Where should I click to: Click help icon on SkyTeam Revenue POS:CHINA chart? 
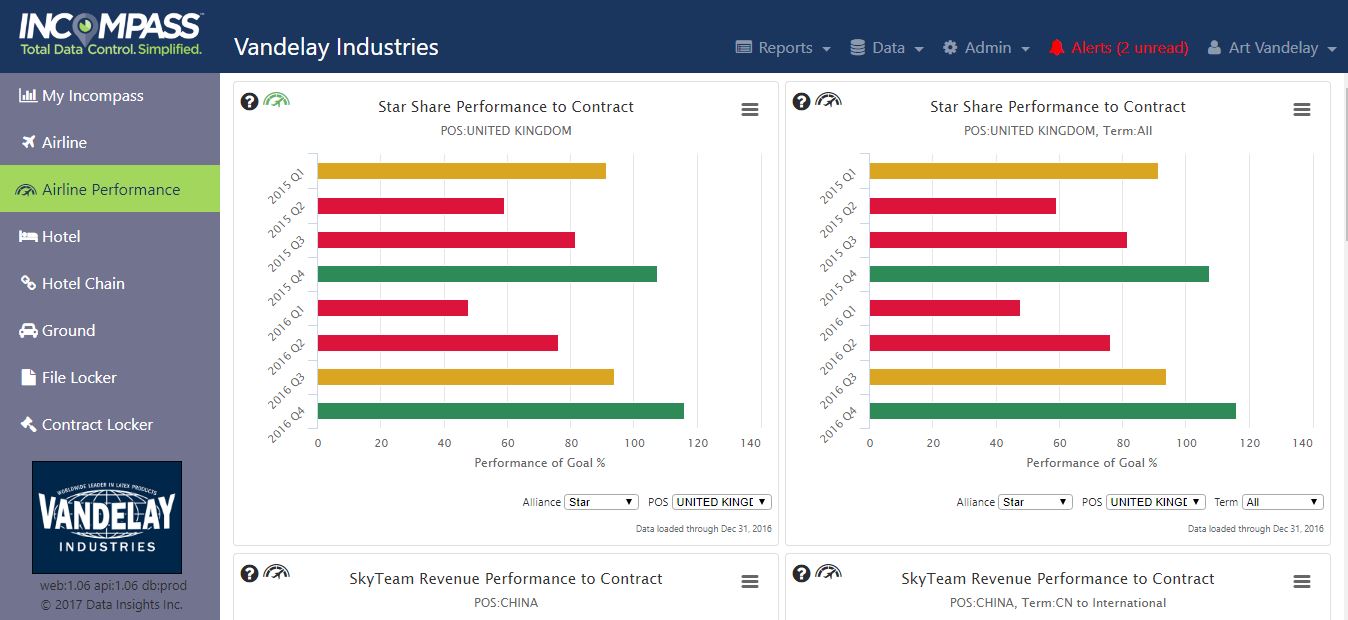(x=250, y=573)
